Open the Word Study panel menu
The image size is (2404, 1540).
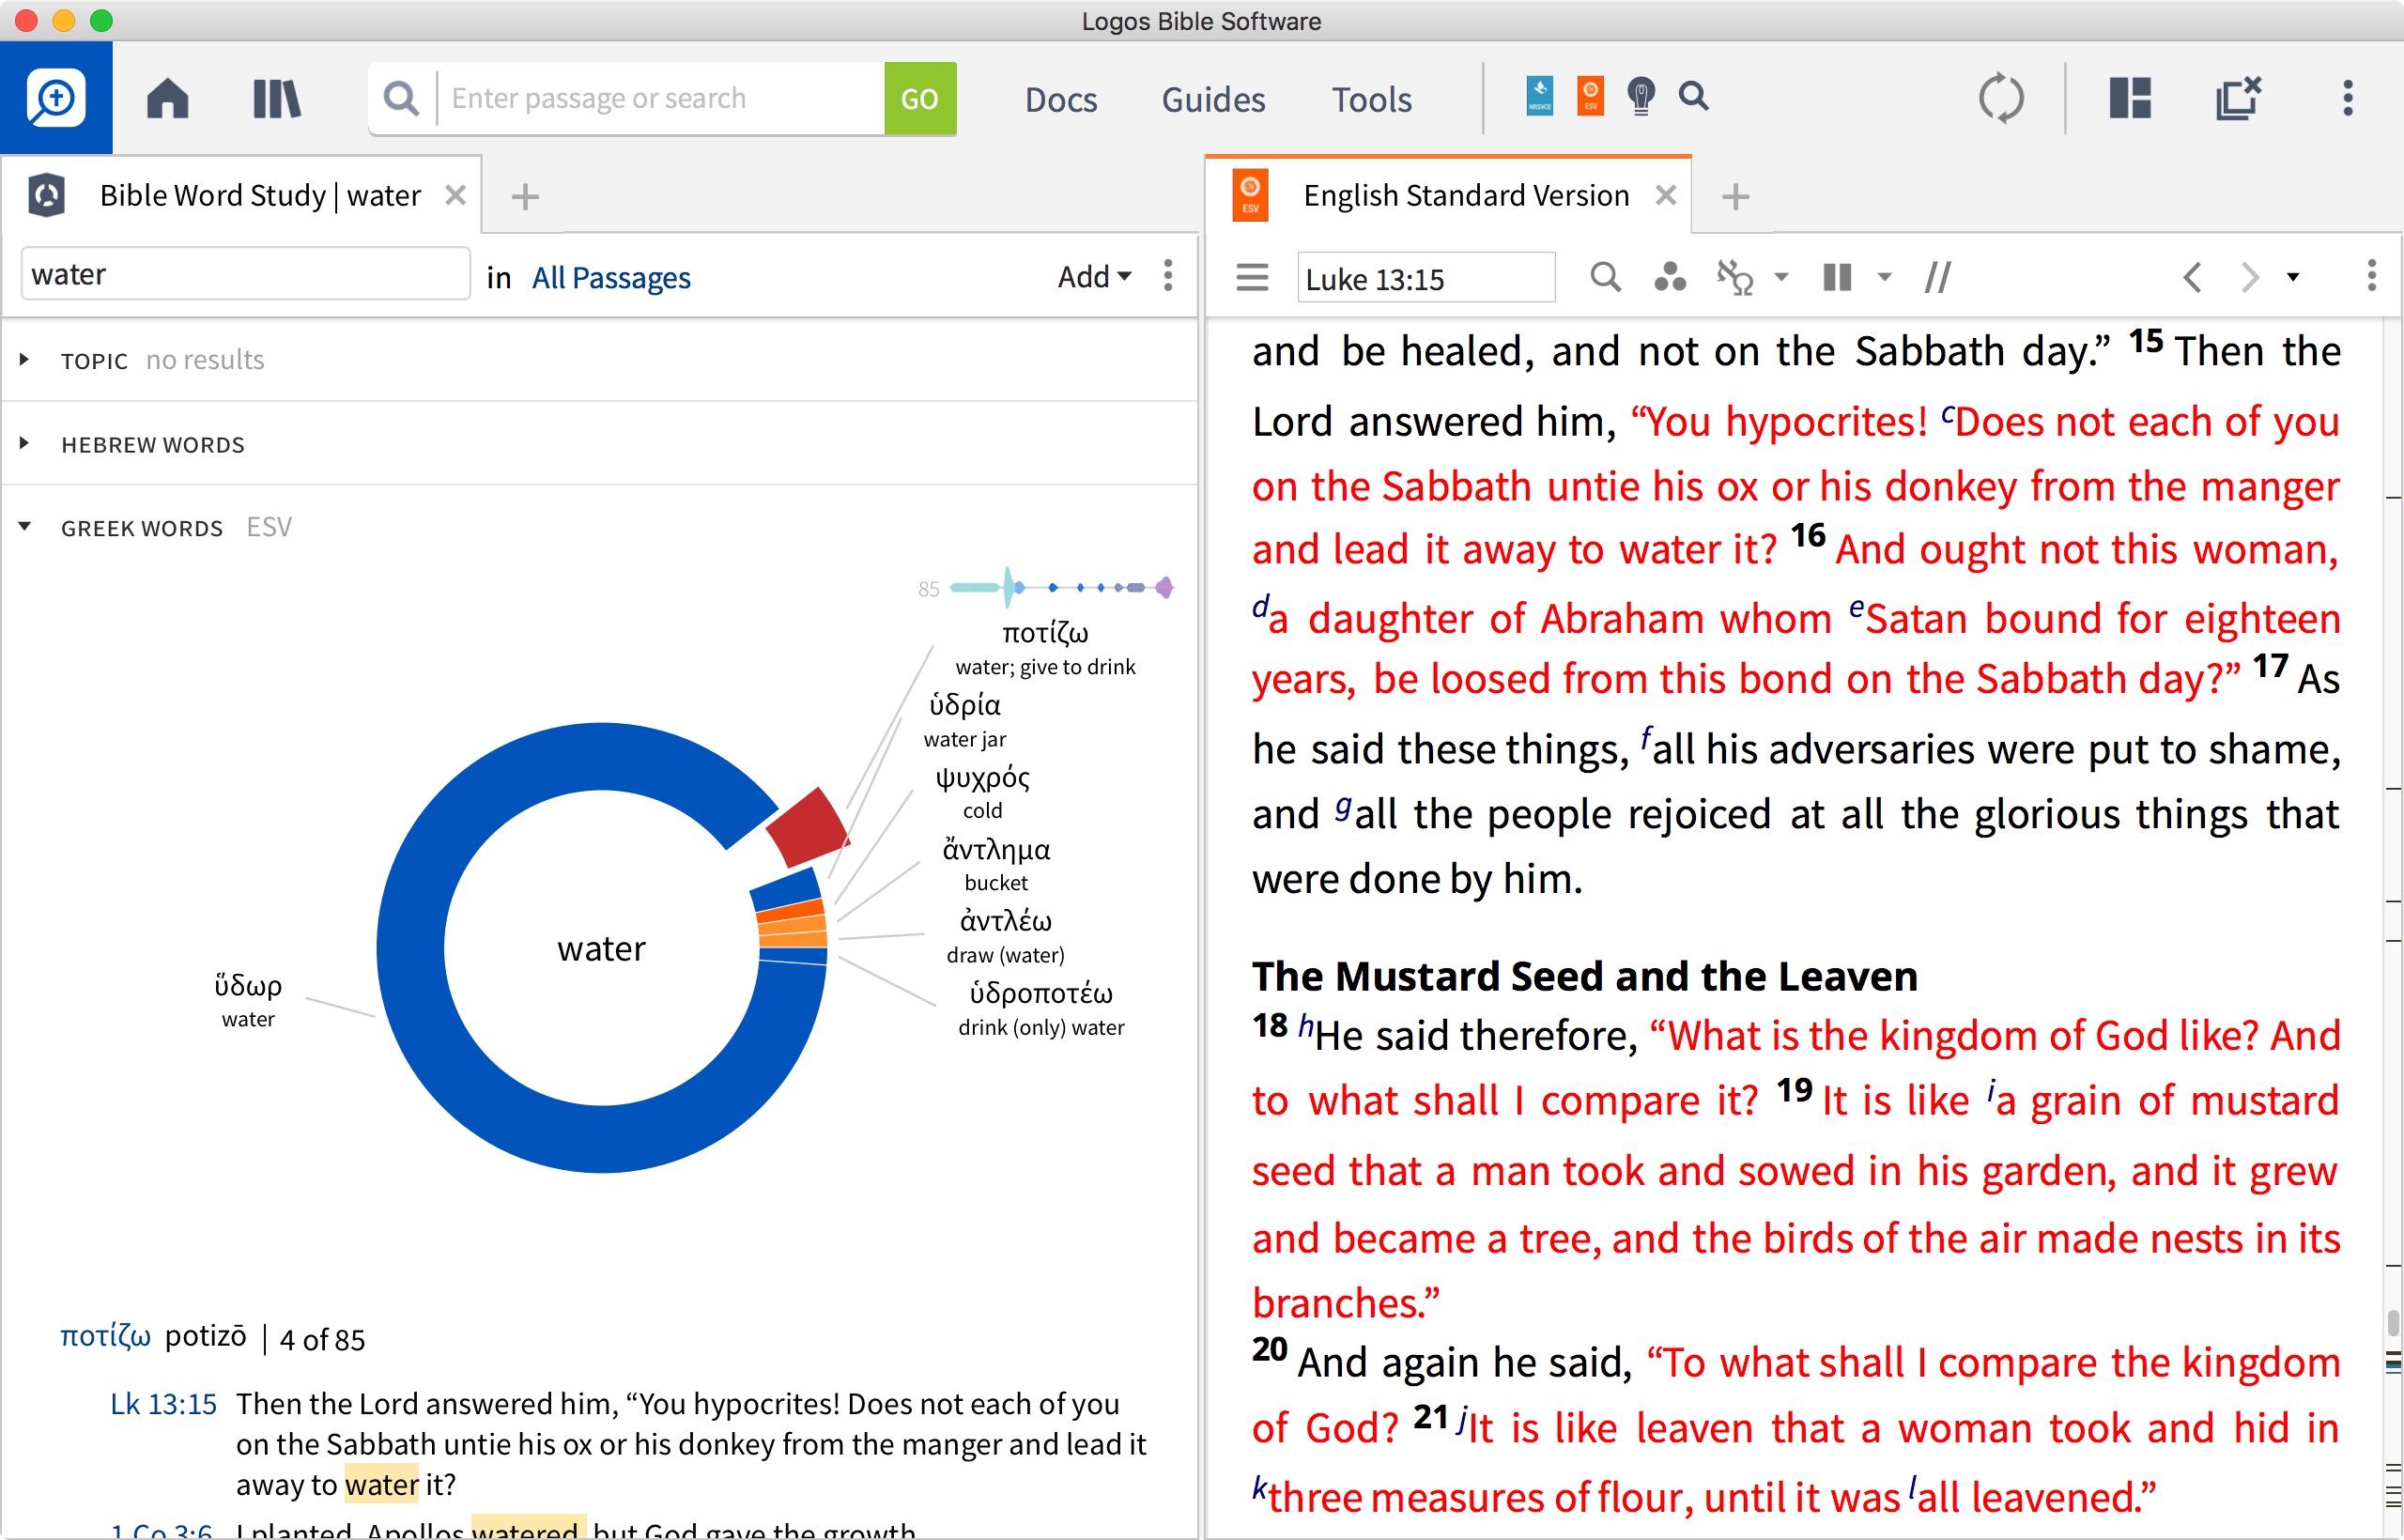click(x=1168, y=275)
